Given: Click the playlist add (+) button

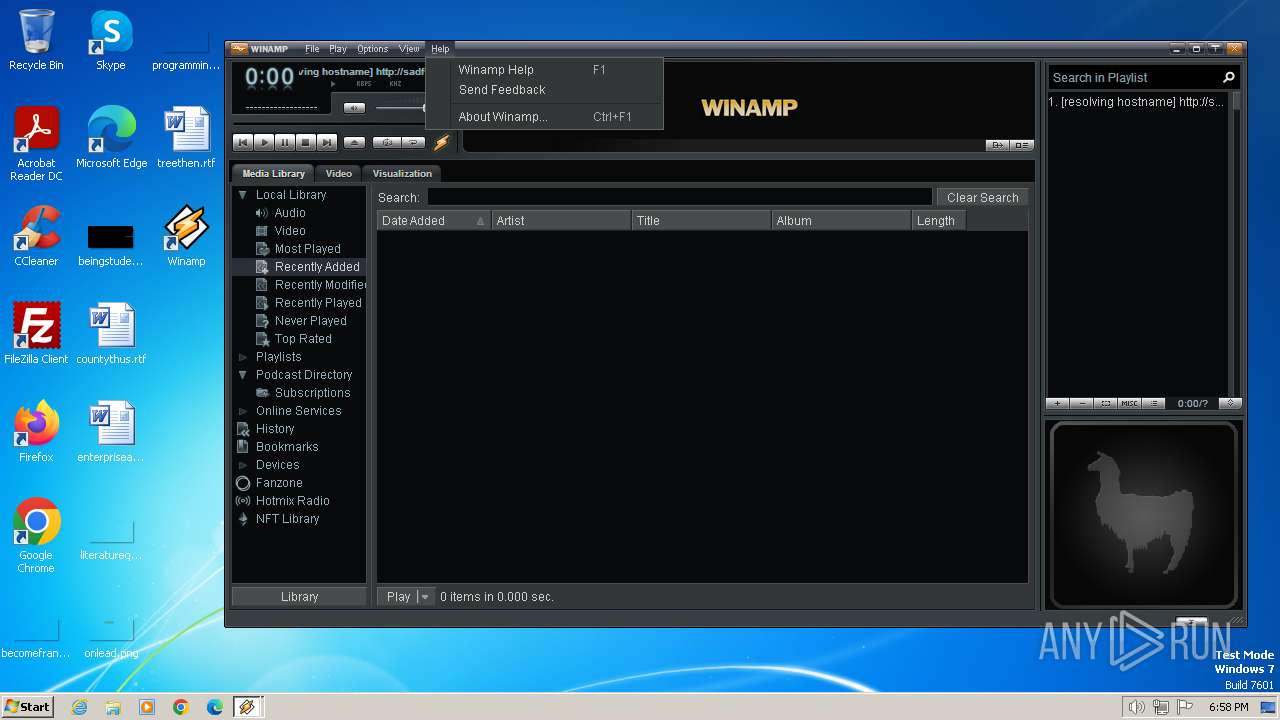Looking at the screenshot, I should tap(1058, 404).
